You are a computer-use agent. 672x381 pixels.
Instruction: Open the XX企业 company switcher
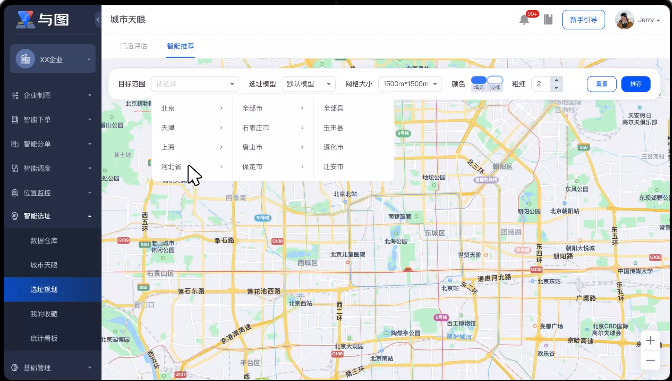pyautogui.click(x=53, y=59)
